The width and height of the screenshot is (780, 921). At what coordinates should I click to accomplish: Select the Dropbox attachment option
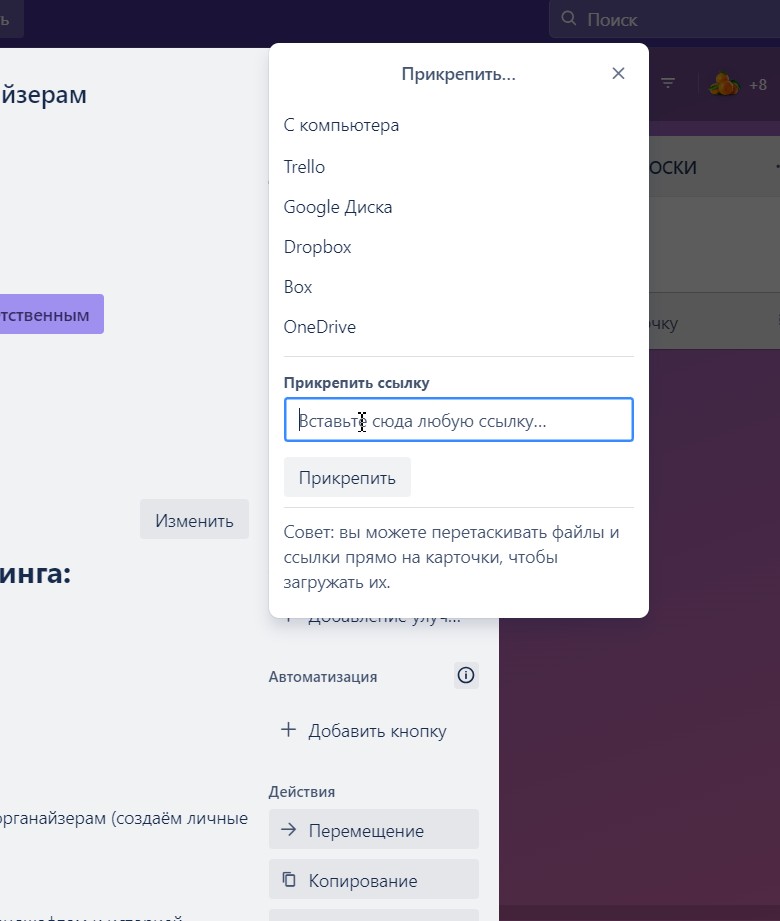point(317,246)
